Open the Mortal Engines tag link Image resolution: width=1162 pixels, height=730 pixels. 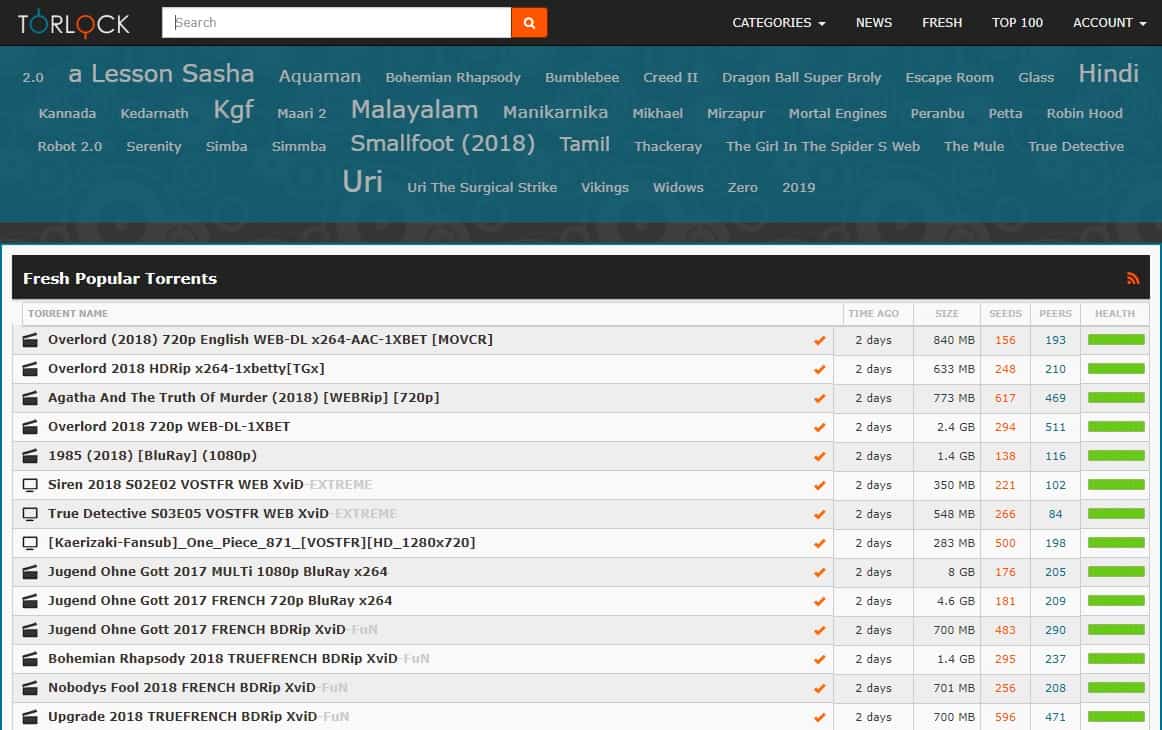[837, 113]
